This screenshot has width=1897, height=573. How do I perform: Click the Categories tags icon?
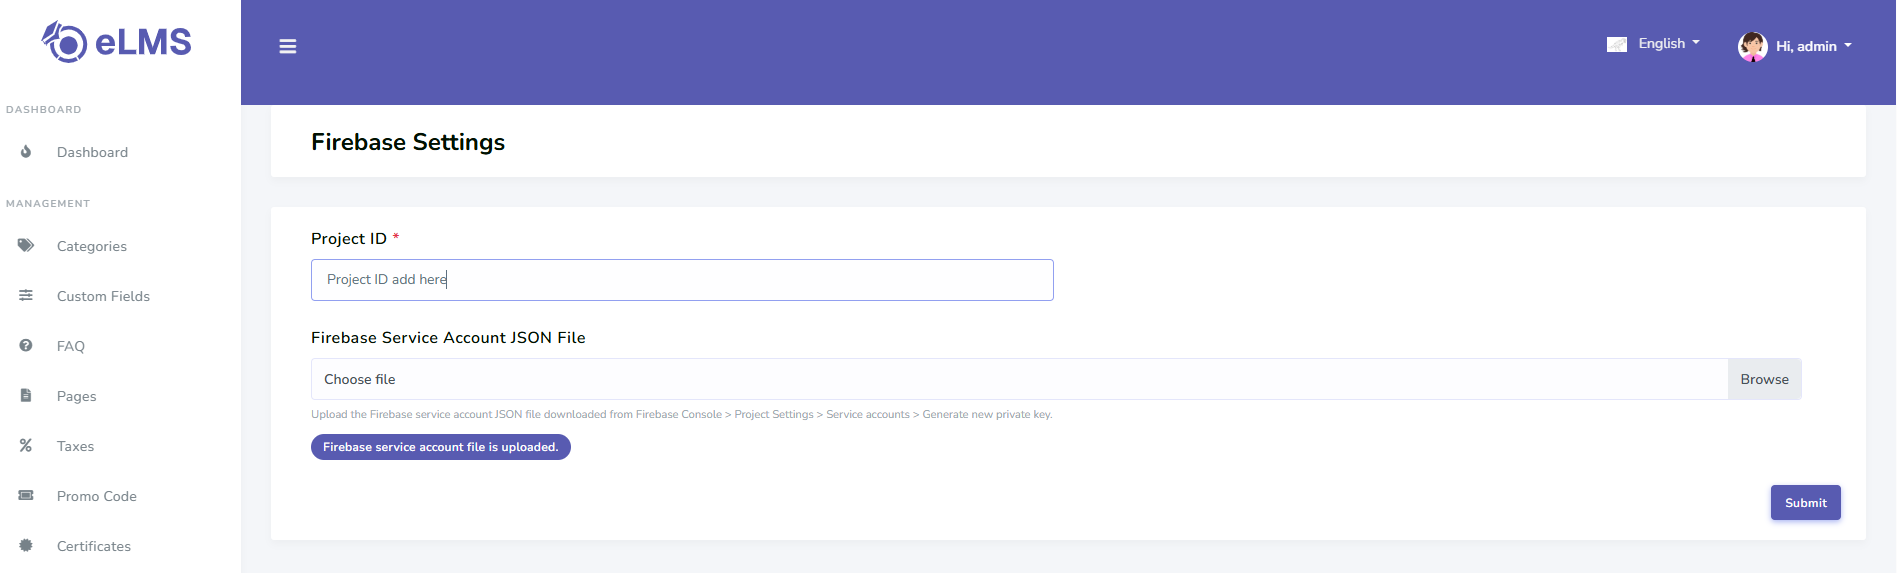point(26,246)
